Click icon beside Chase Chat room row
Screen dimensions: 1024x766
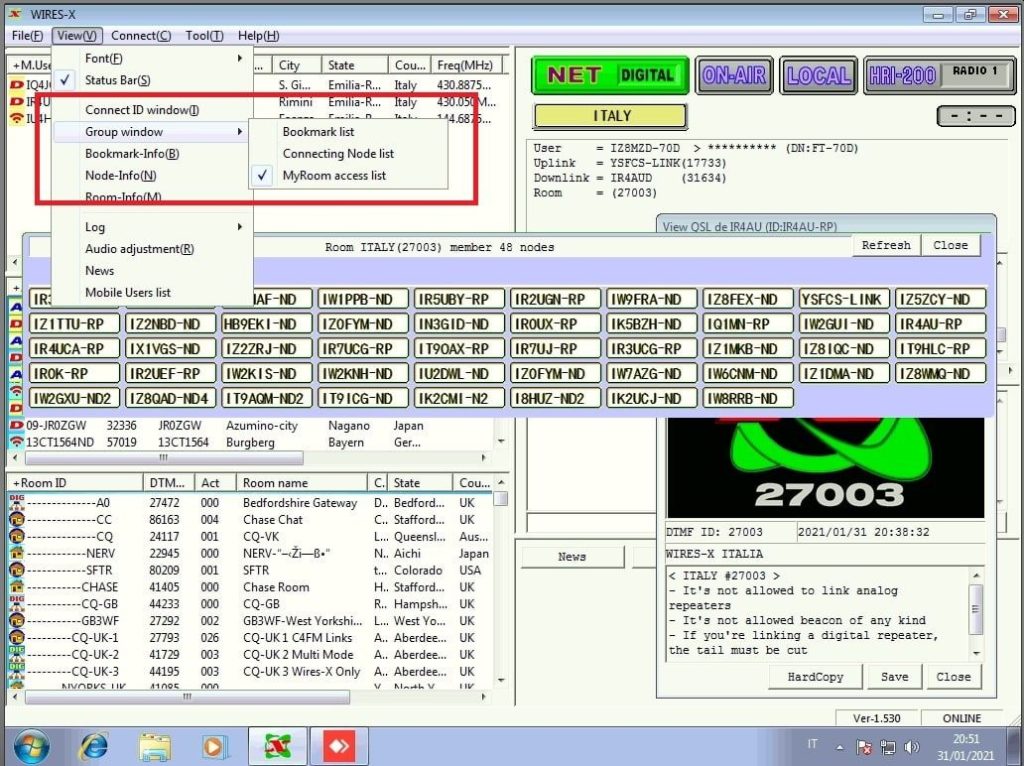click(x=16, y=520)
